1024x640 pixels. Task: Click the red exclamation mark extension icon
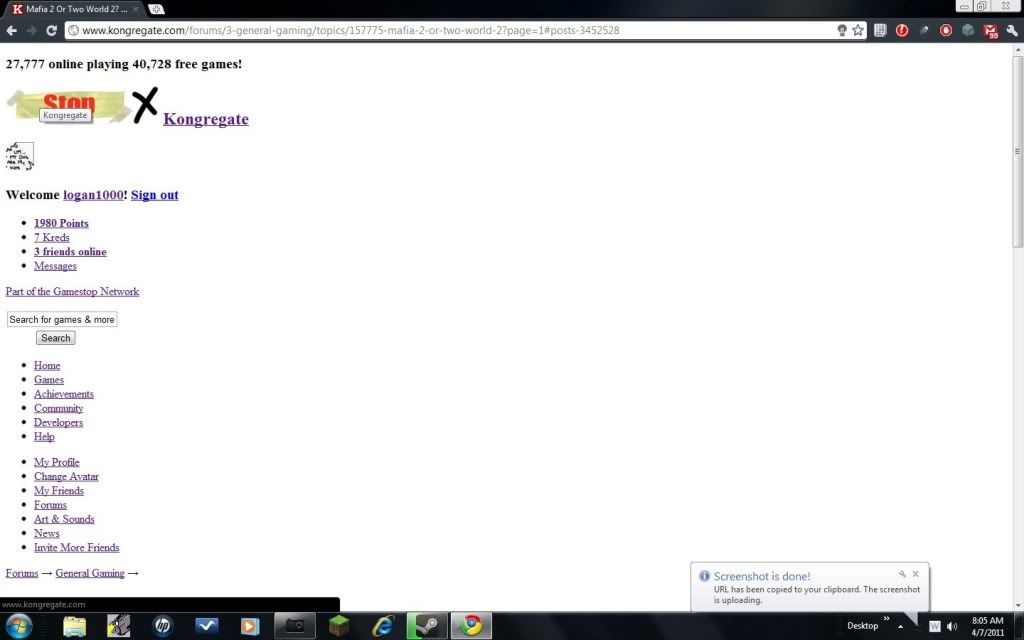[x=902, y=30]
